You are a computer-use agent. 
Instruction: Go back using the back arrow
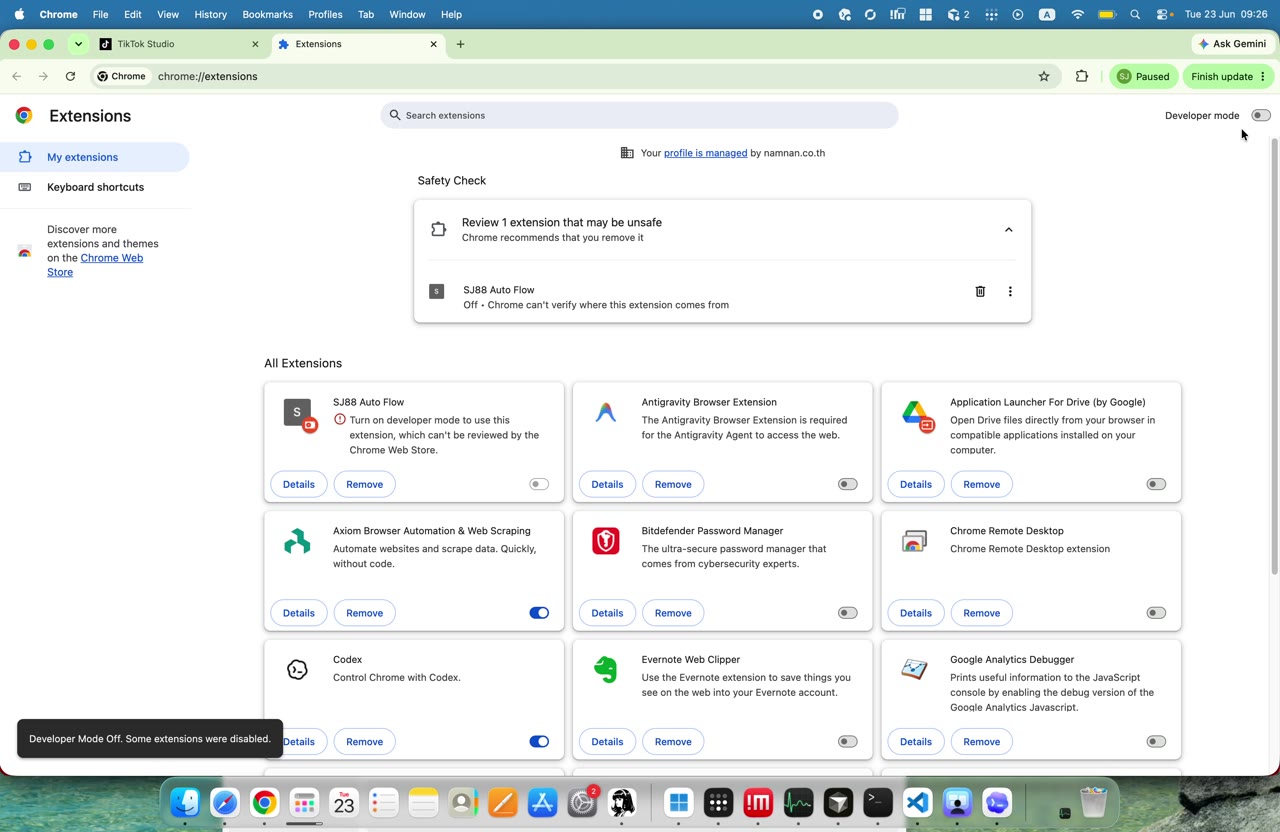[17, 76]
